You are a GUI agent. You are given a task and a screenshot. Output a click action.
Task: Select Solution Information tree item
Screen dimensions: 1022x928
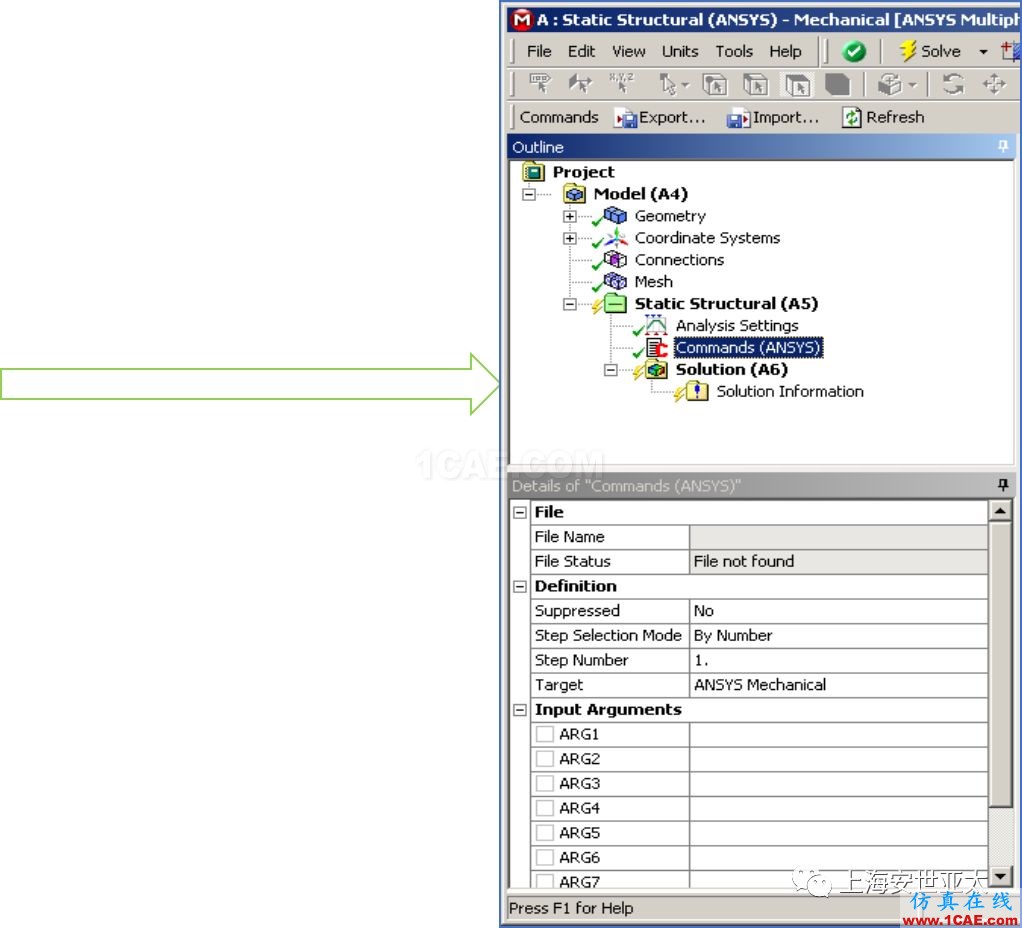click(790, 392)
